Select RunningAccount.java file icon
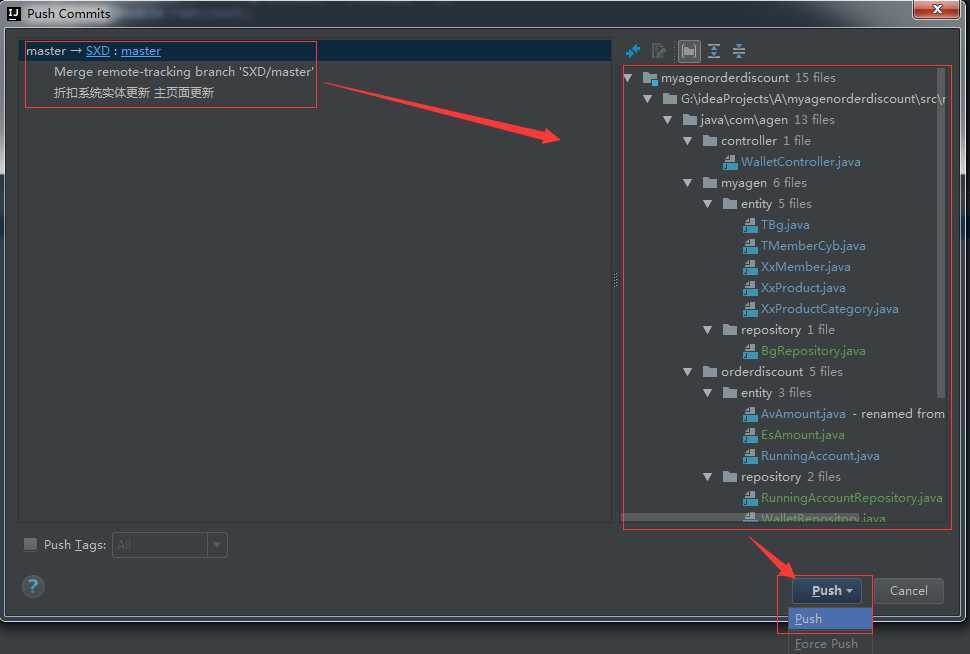This screenshot has height=654, width=970. (x=750, y=456)
